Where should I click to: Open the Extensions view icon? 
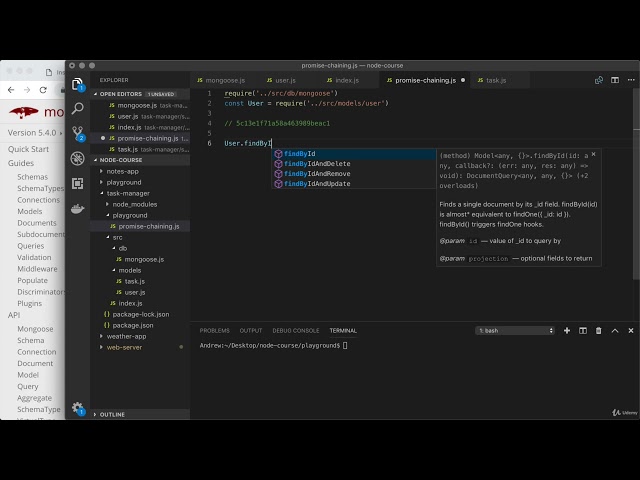pos(77,183)
